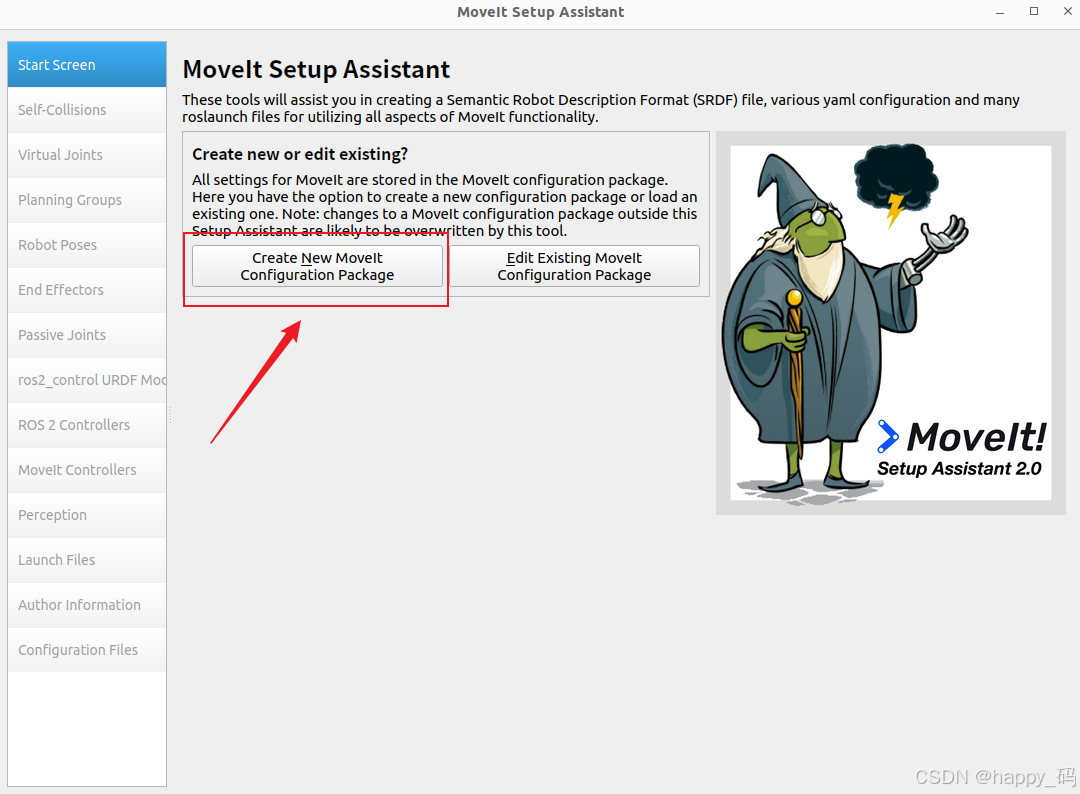1080x794 pixels.
Task: Open Launch Files step
Action: (87, 560)
